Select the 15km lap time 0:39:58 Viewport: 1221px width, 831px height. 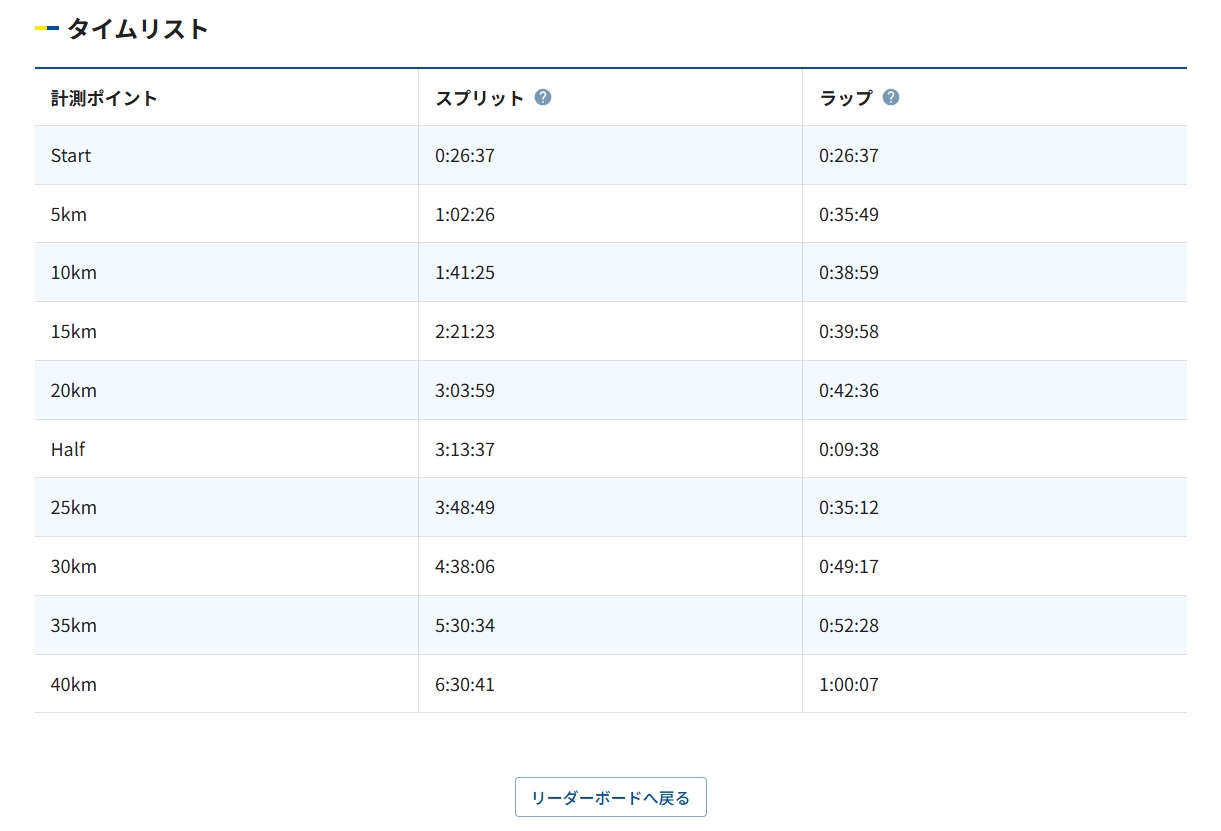(849, 332)
